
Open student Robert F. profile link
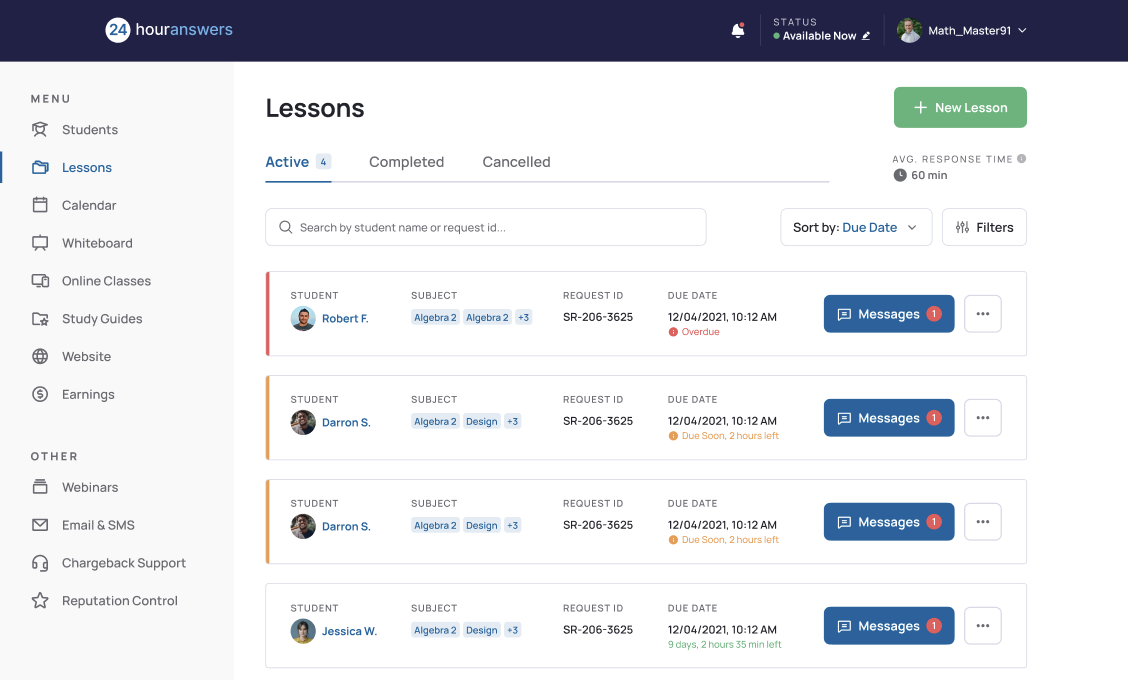coord(345,318)
